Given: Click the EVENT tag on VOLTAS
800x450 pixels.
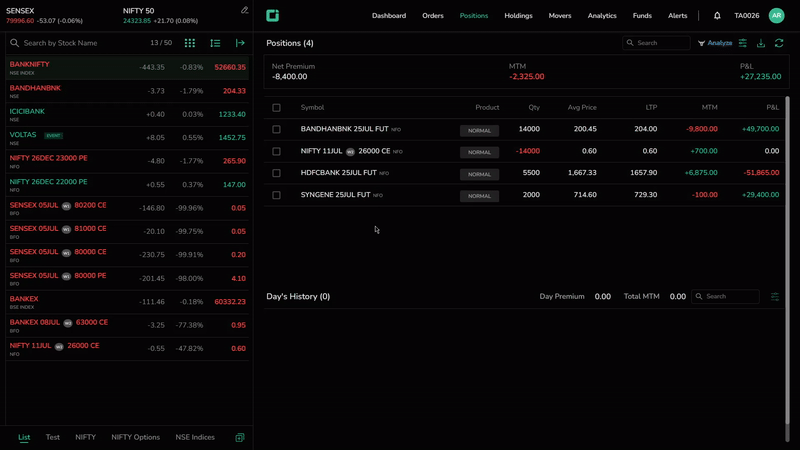Looking at the screenshot, I should click(x=53, y=136).
